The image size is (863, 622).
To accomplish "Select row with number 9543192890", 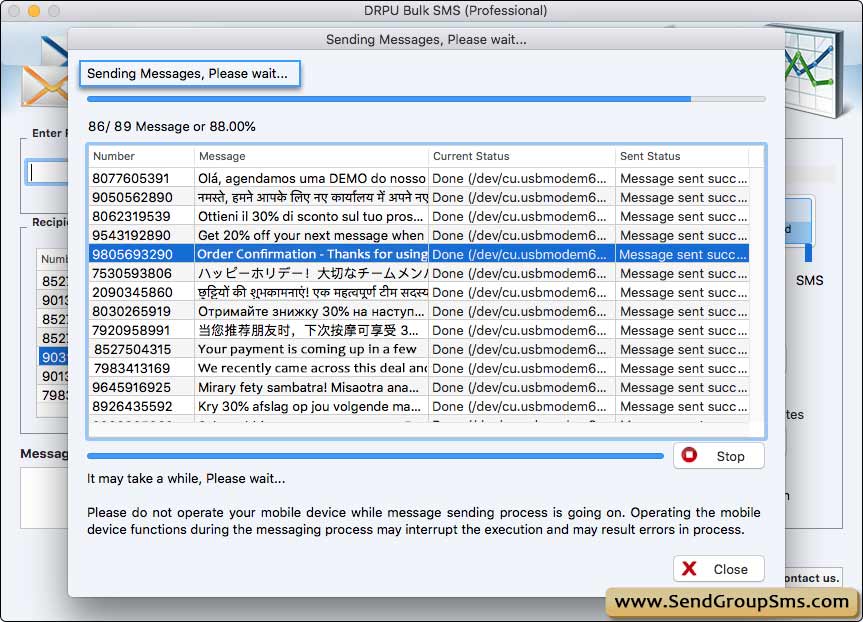I will tap(419, 235).
